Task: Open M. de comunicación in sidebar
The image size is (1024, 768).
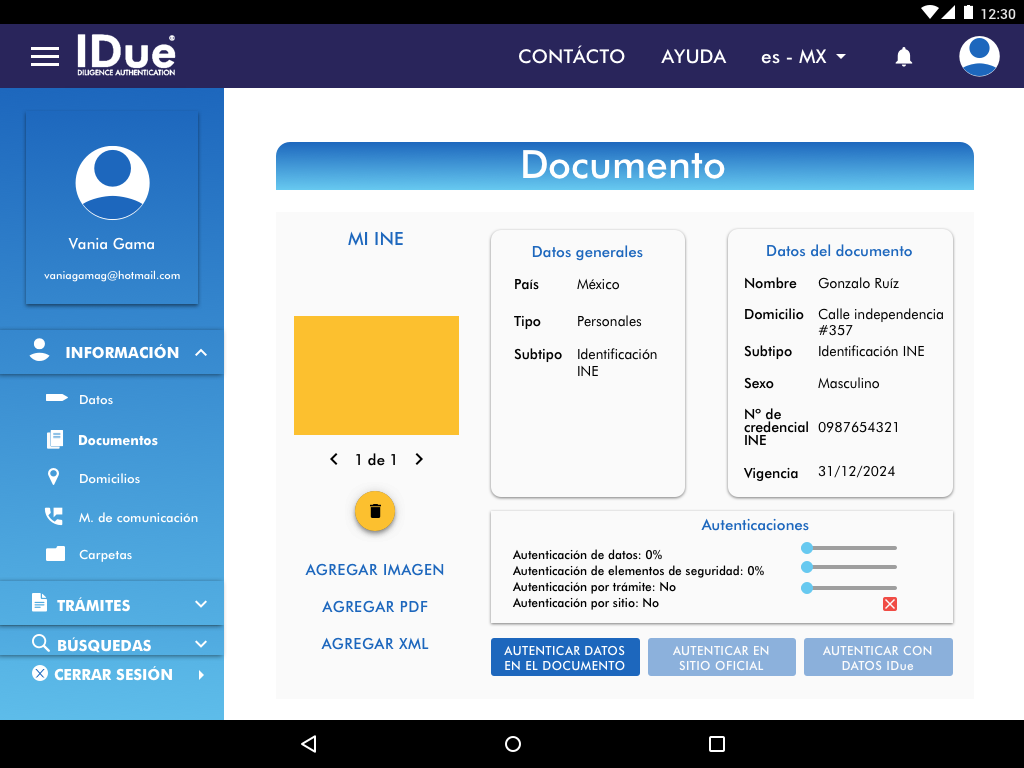Action: [138, 518]
